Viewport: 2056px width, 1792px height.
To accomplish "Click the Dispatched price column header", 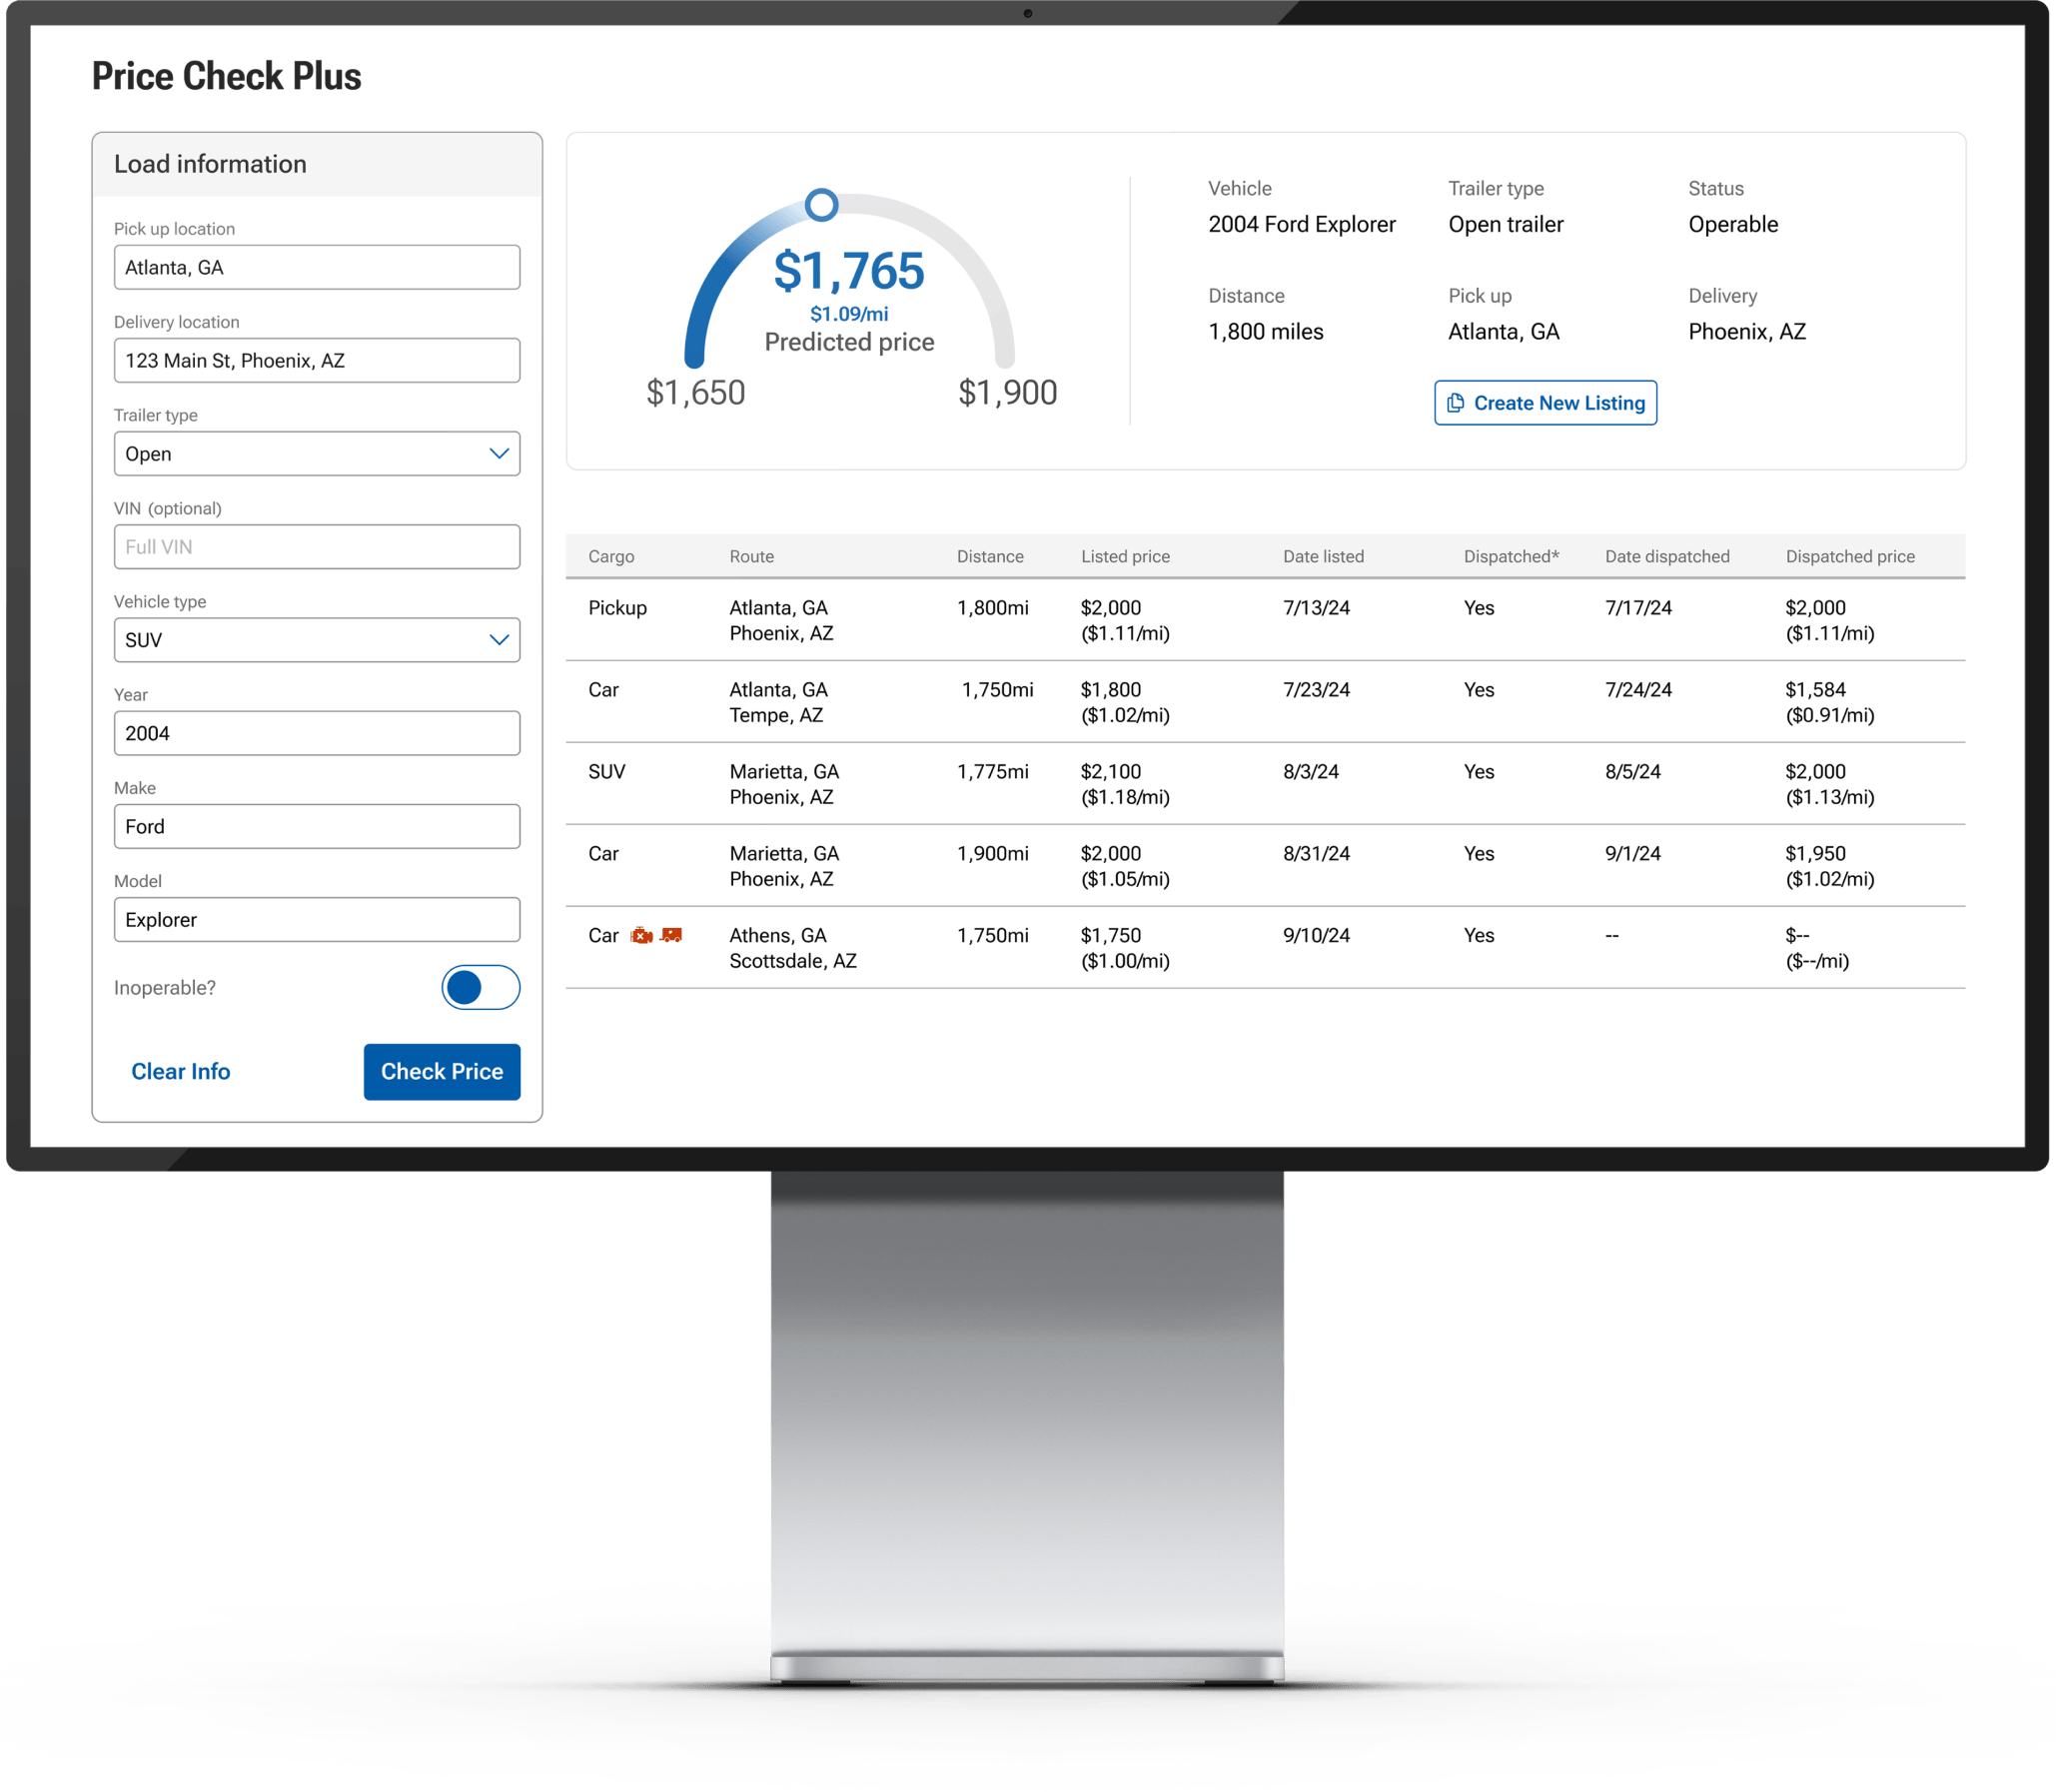I will tap(1850, 556).
